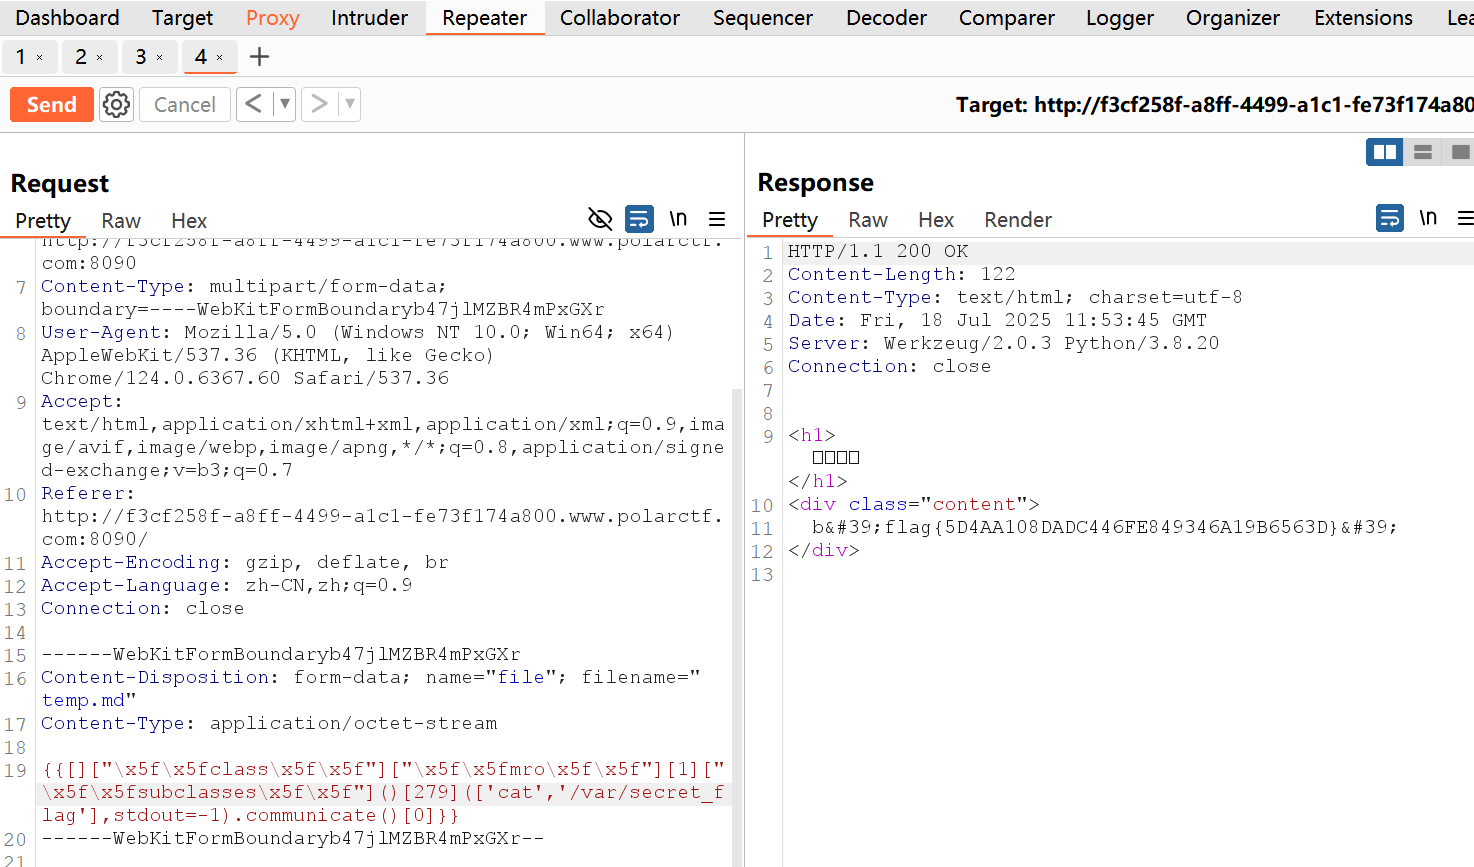Switch to Repeater tab 1

point(21,57)
